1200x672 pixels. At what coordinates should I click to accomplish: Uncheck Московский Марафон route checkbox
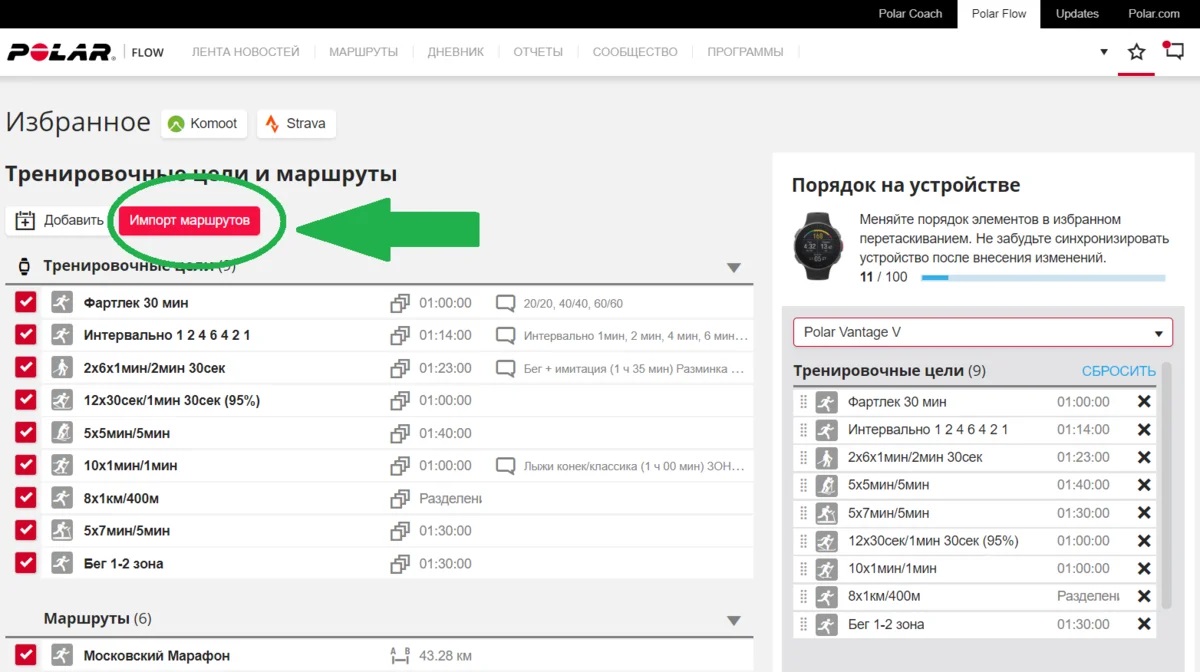tap(26, 656)
